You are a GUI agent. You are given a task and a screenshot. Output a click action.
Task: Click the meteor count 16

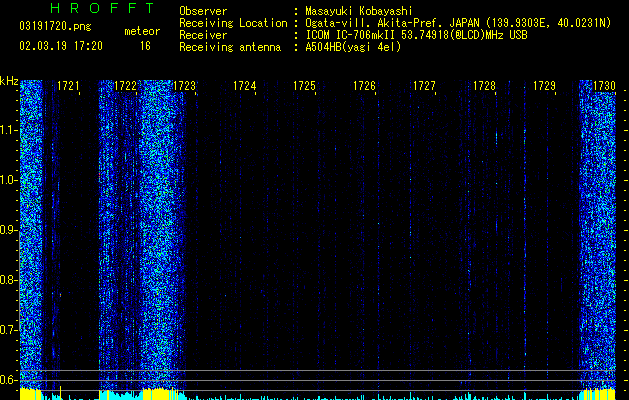click(145, 46)
